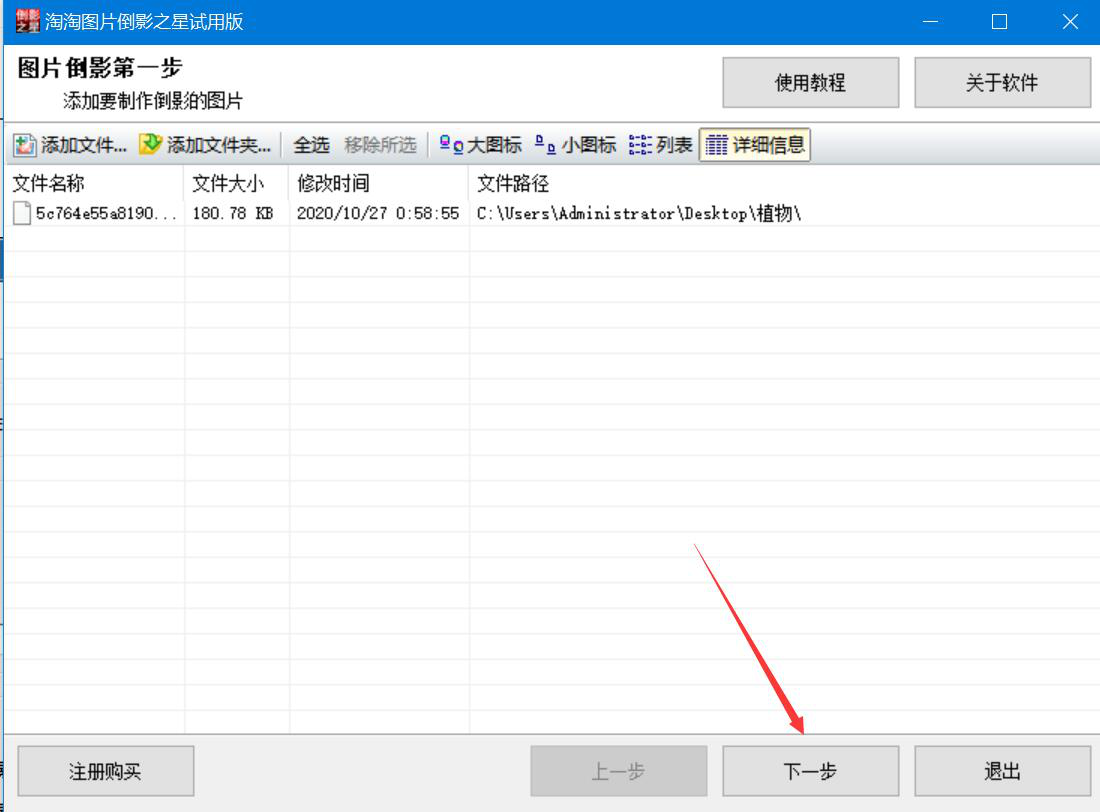Click the app logo icon in title bar

click(27, 21)
